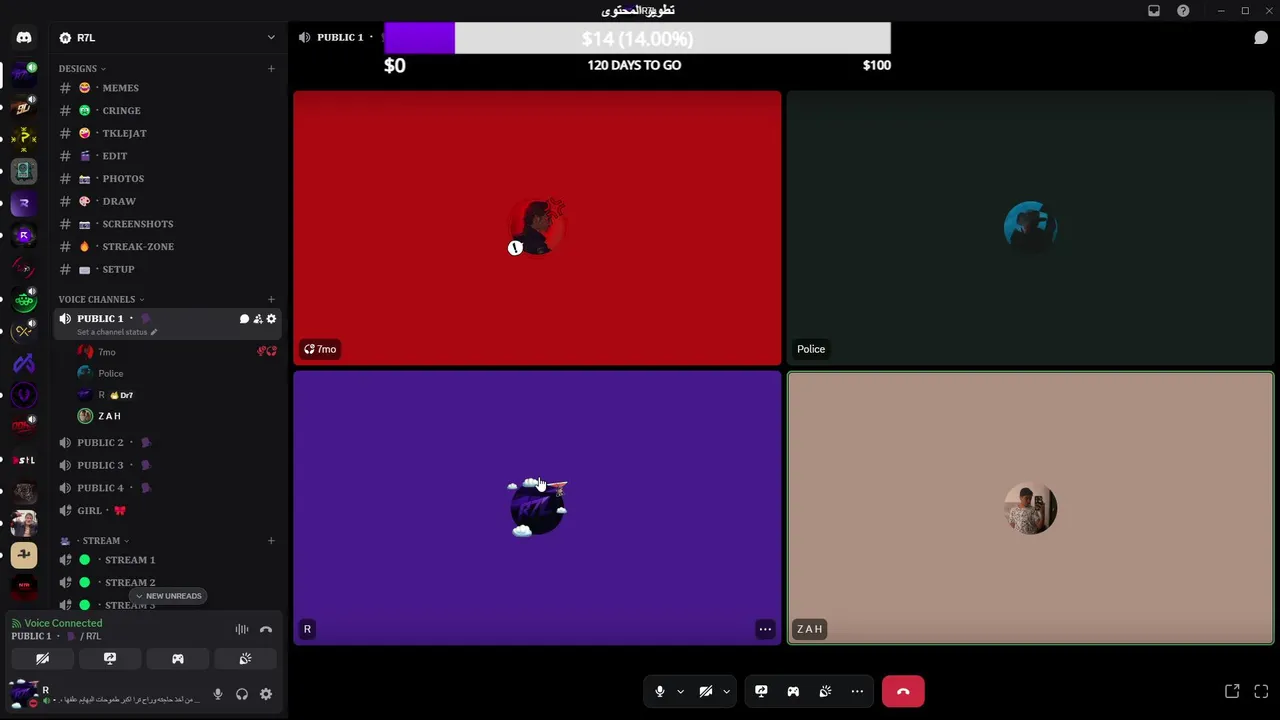Image resolution: width=1280 pixels, height=720 pixels.
Task: Create channel in VOICE CHANNELS category
Action: click(x=271, y=299)
